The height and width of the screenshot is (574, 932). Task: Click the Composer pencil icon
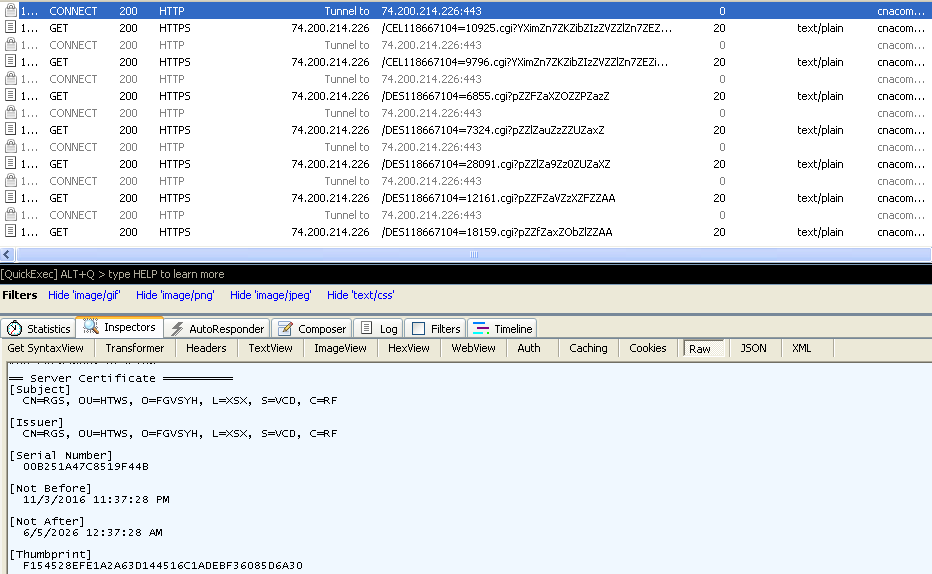click(x=285, y=329)
